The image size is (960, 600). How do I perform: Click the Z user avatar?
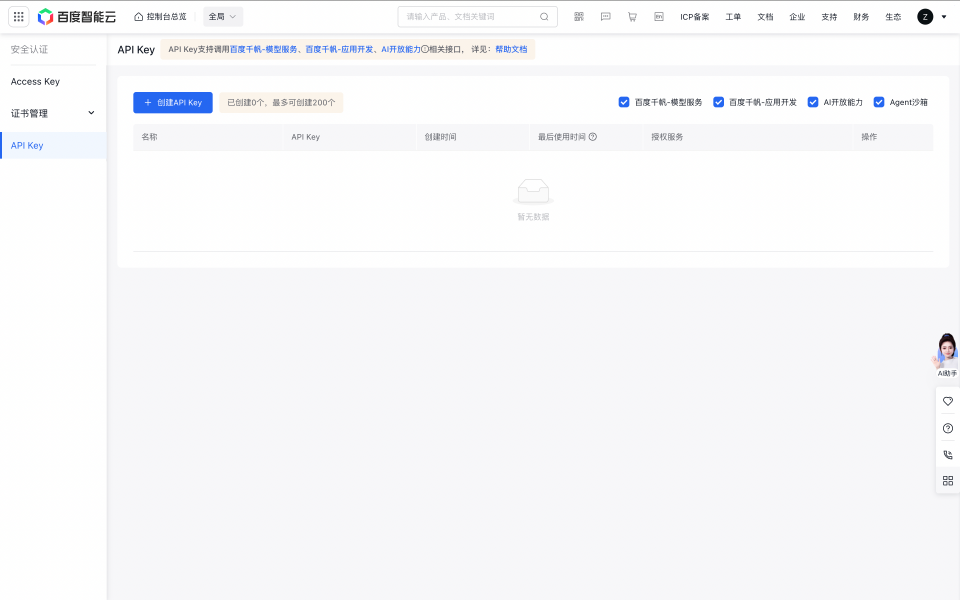(924, 17)
